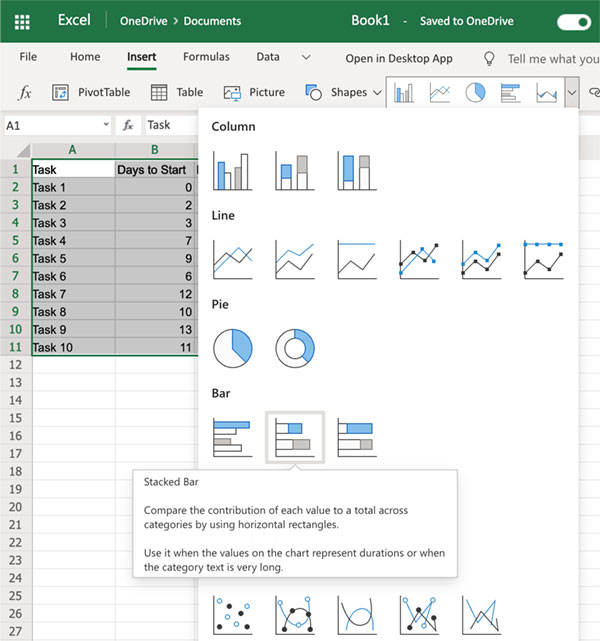Select the basic Line chart
Image resolution: width=600 pixels, height=641 pixels.
pyautogui.click(x=233, y=260)
